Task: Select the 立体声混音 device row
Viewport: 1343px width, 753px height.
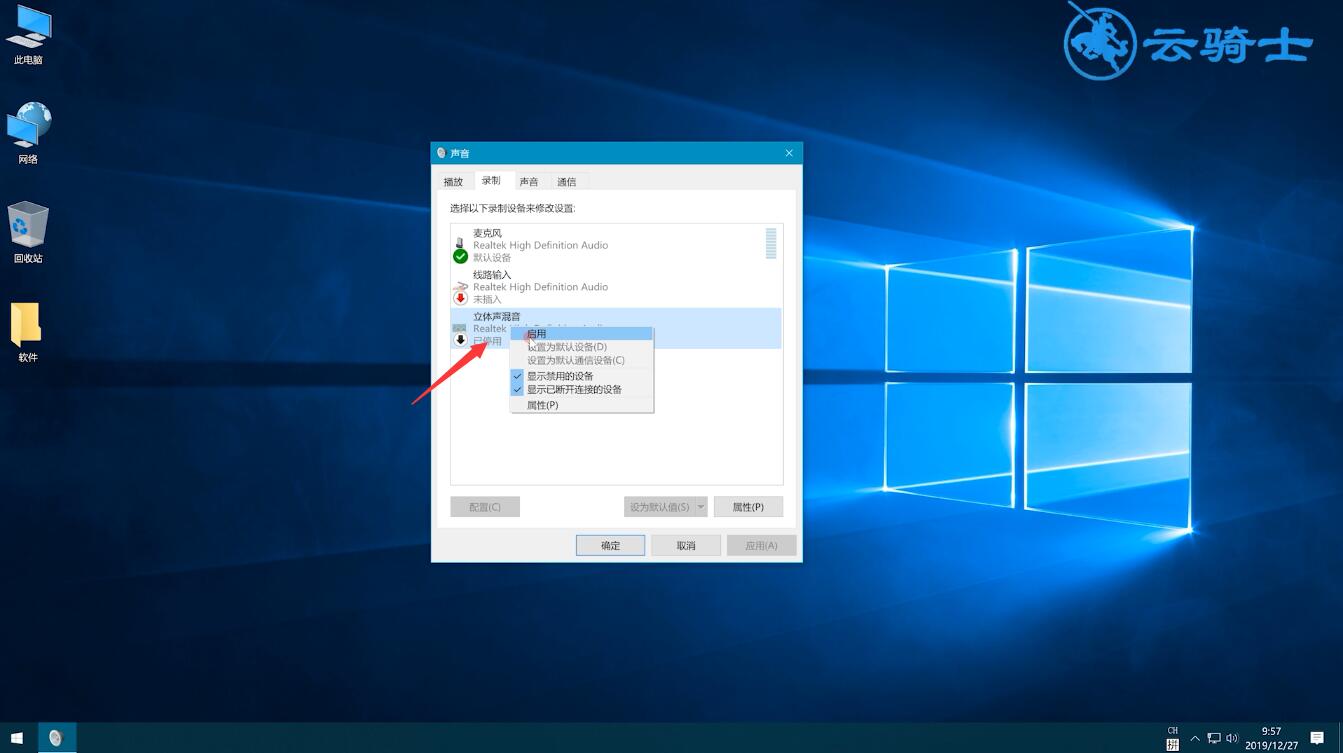Action: (x=616, y=328)
